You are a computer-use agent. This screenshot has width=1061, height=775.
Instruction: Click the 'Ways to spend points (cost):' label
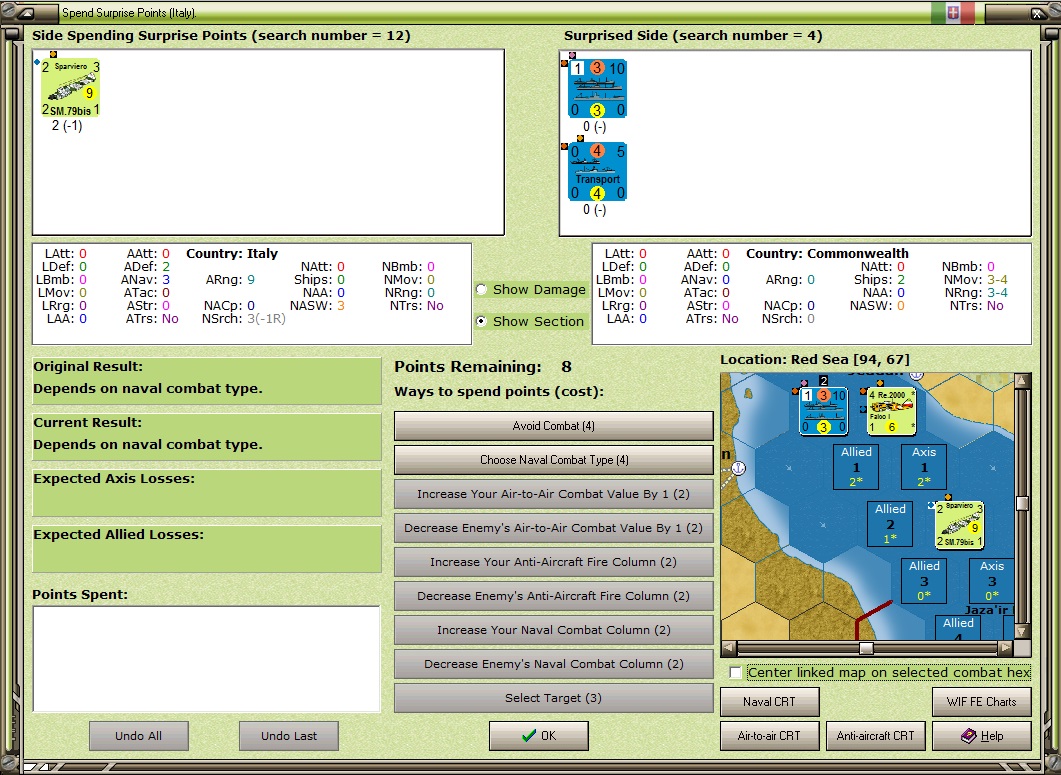499,392
